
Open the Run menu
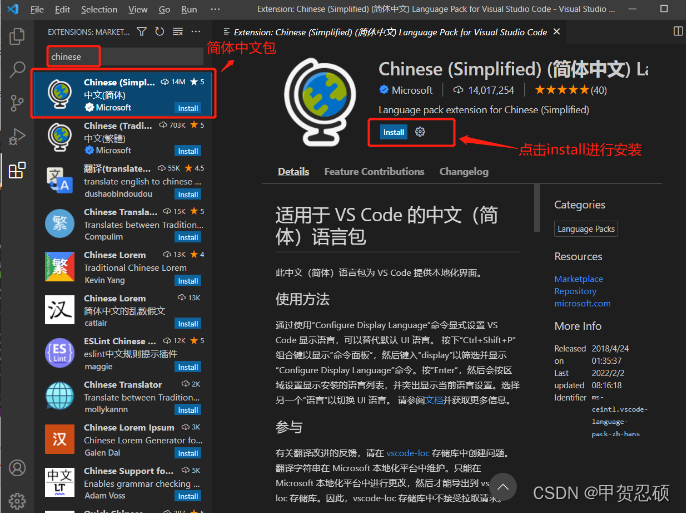[189, 9]
